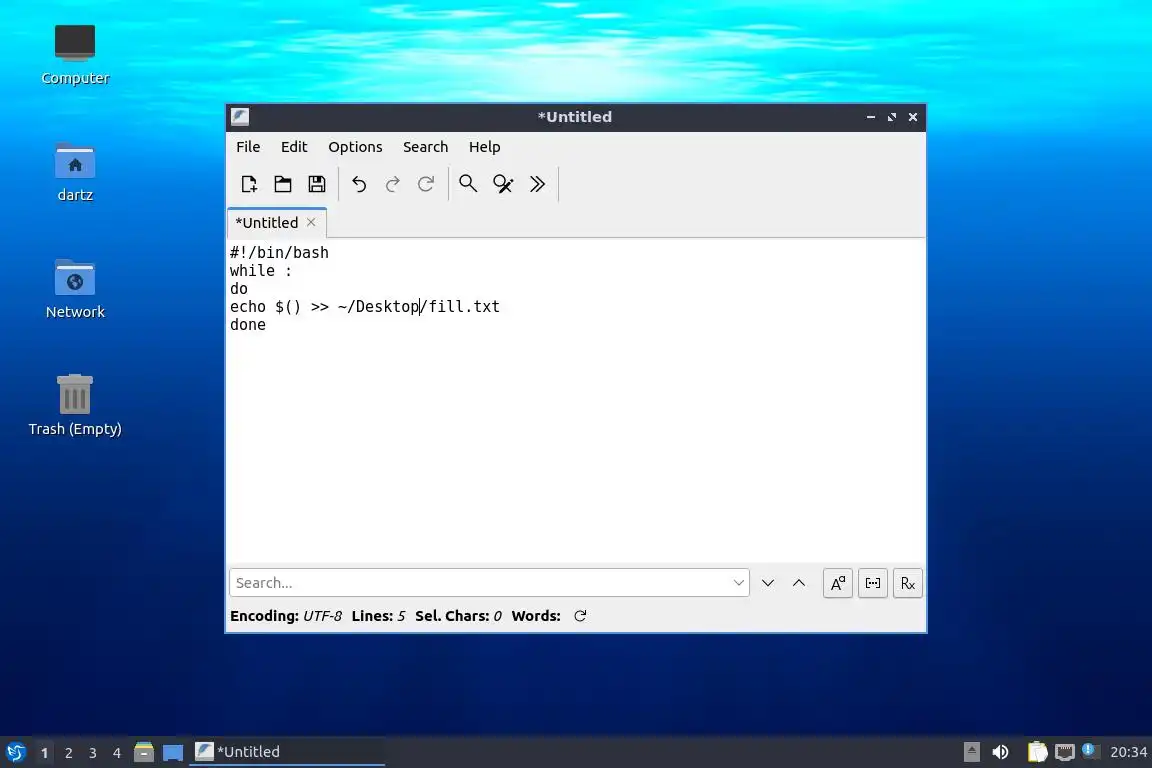
Task: Open the Search menu
Action: 425,147
